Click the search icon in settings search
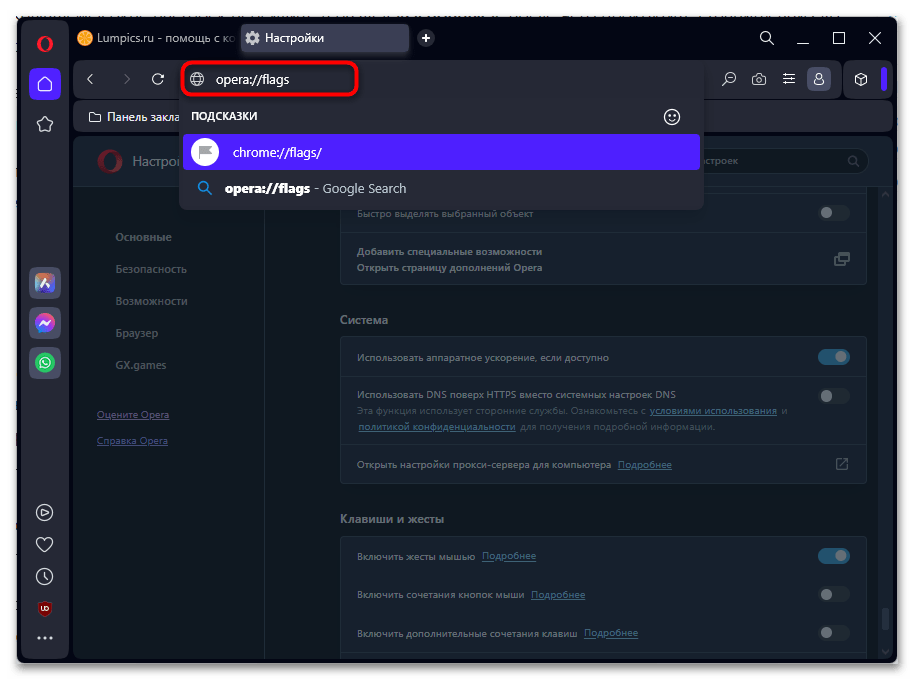 pos(853,161)
